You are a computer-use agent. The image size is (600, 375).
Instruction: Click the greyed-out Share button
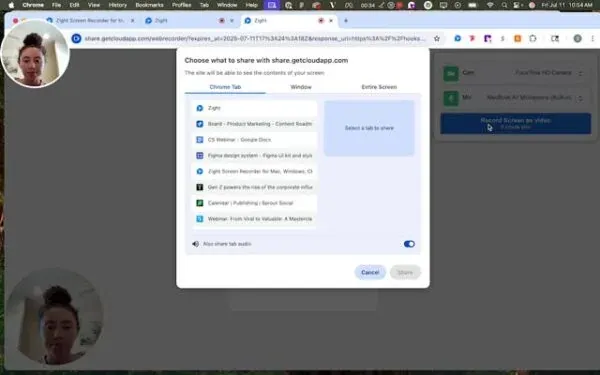pos(405,272)
